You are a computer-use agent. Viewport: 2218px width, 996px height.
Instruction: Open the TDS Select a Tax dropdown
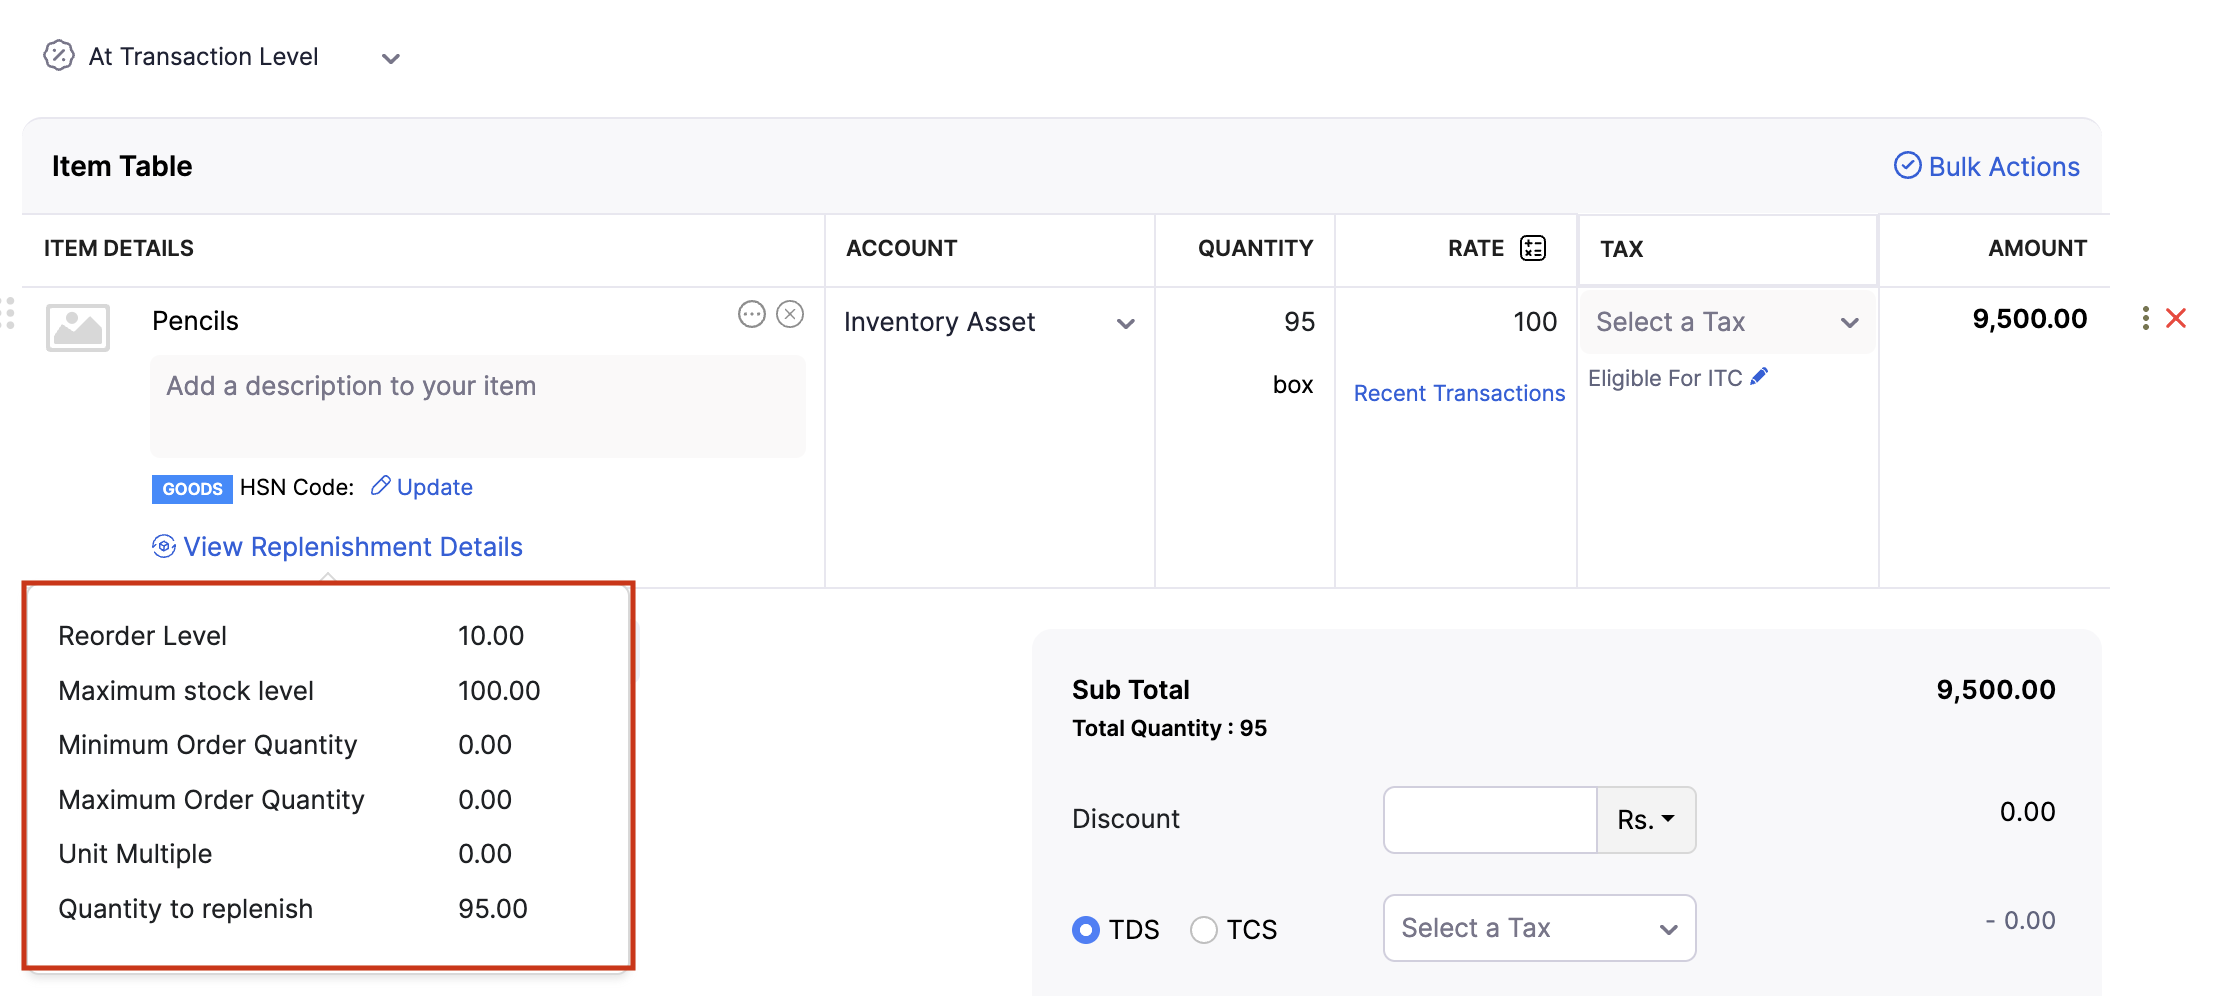click(1539, 928)
